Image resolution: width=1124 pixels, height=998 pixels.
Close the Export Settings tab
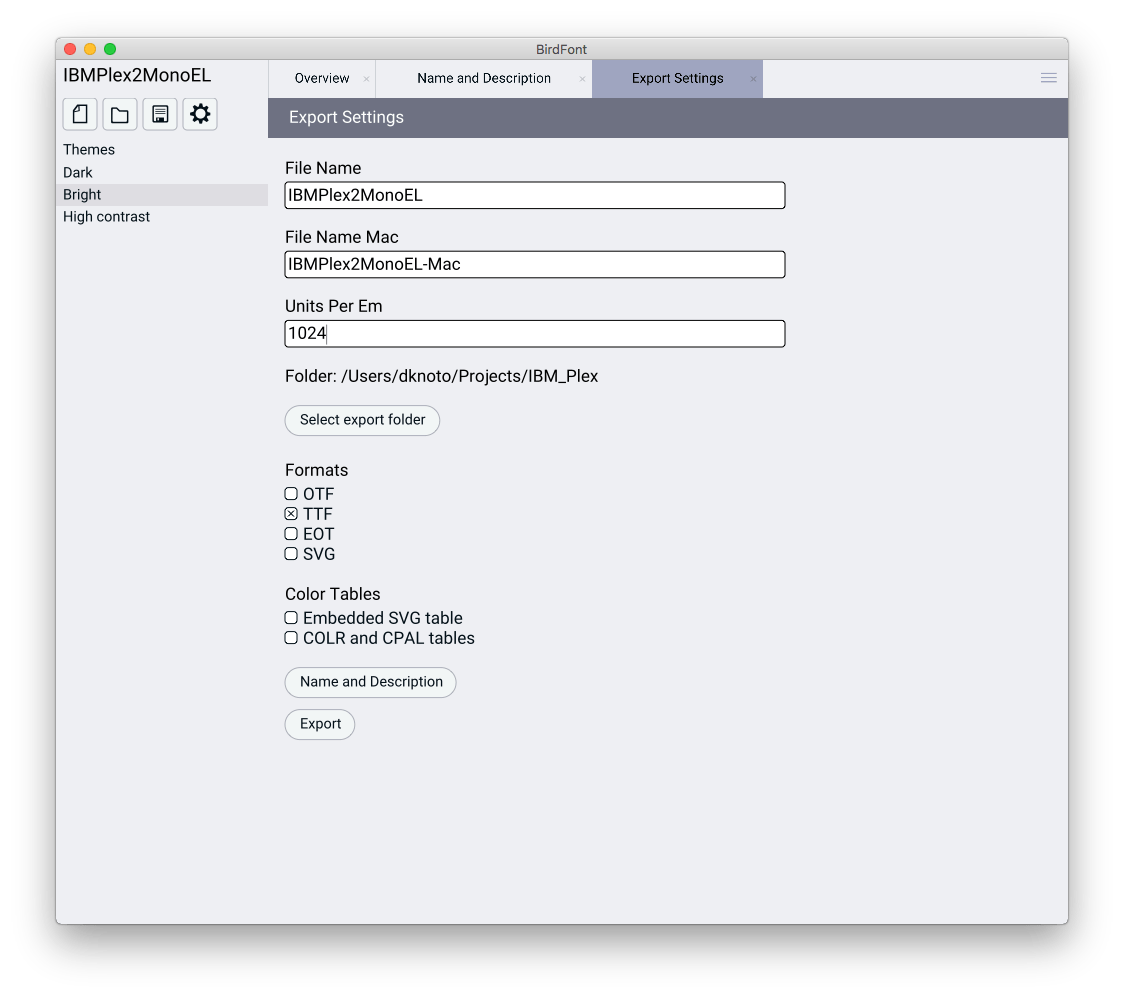[753, 79]
